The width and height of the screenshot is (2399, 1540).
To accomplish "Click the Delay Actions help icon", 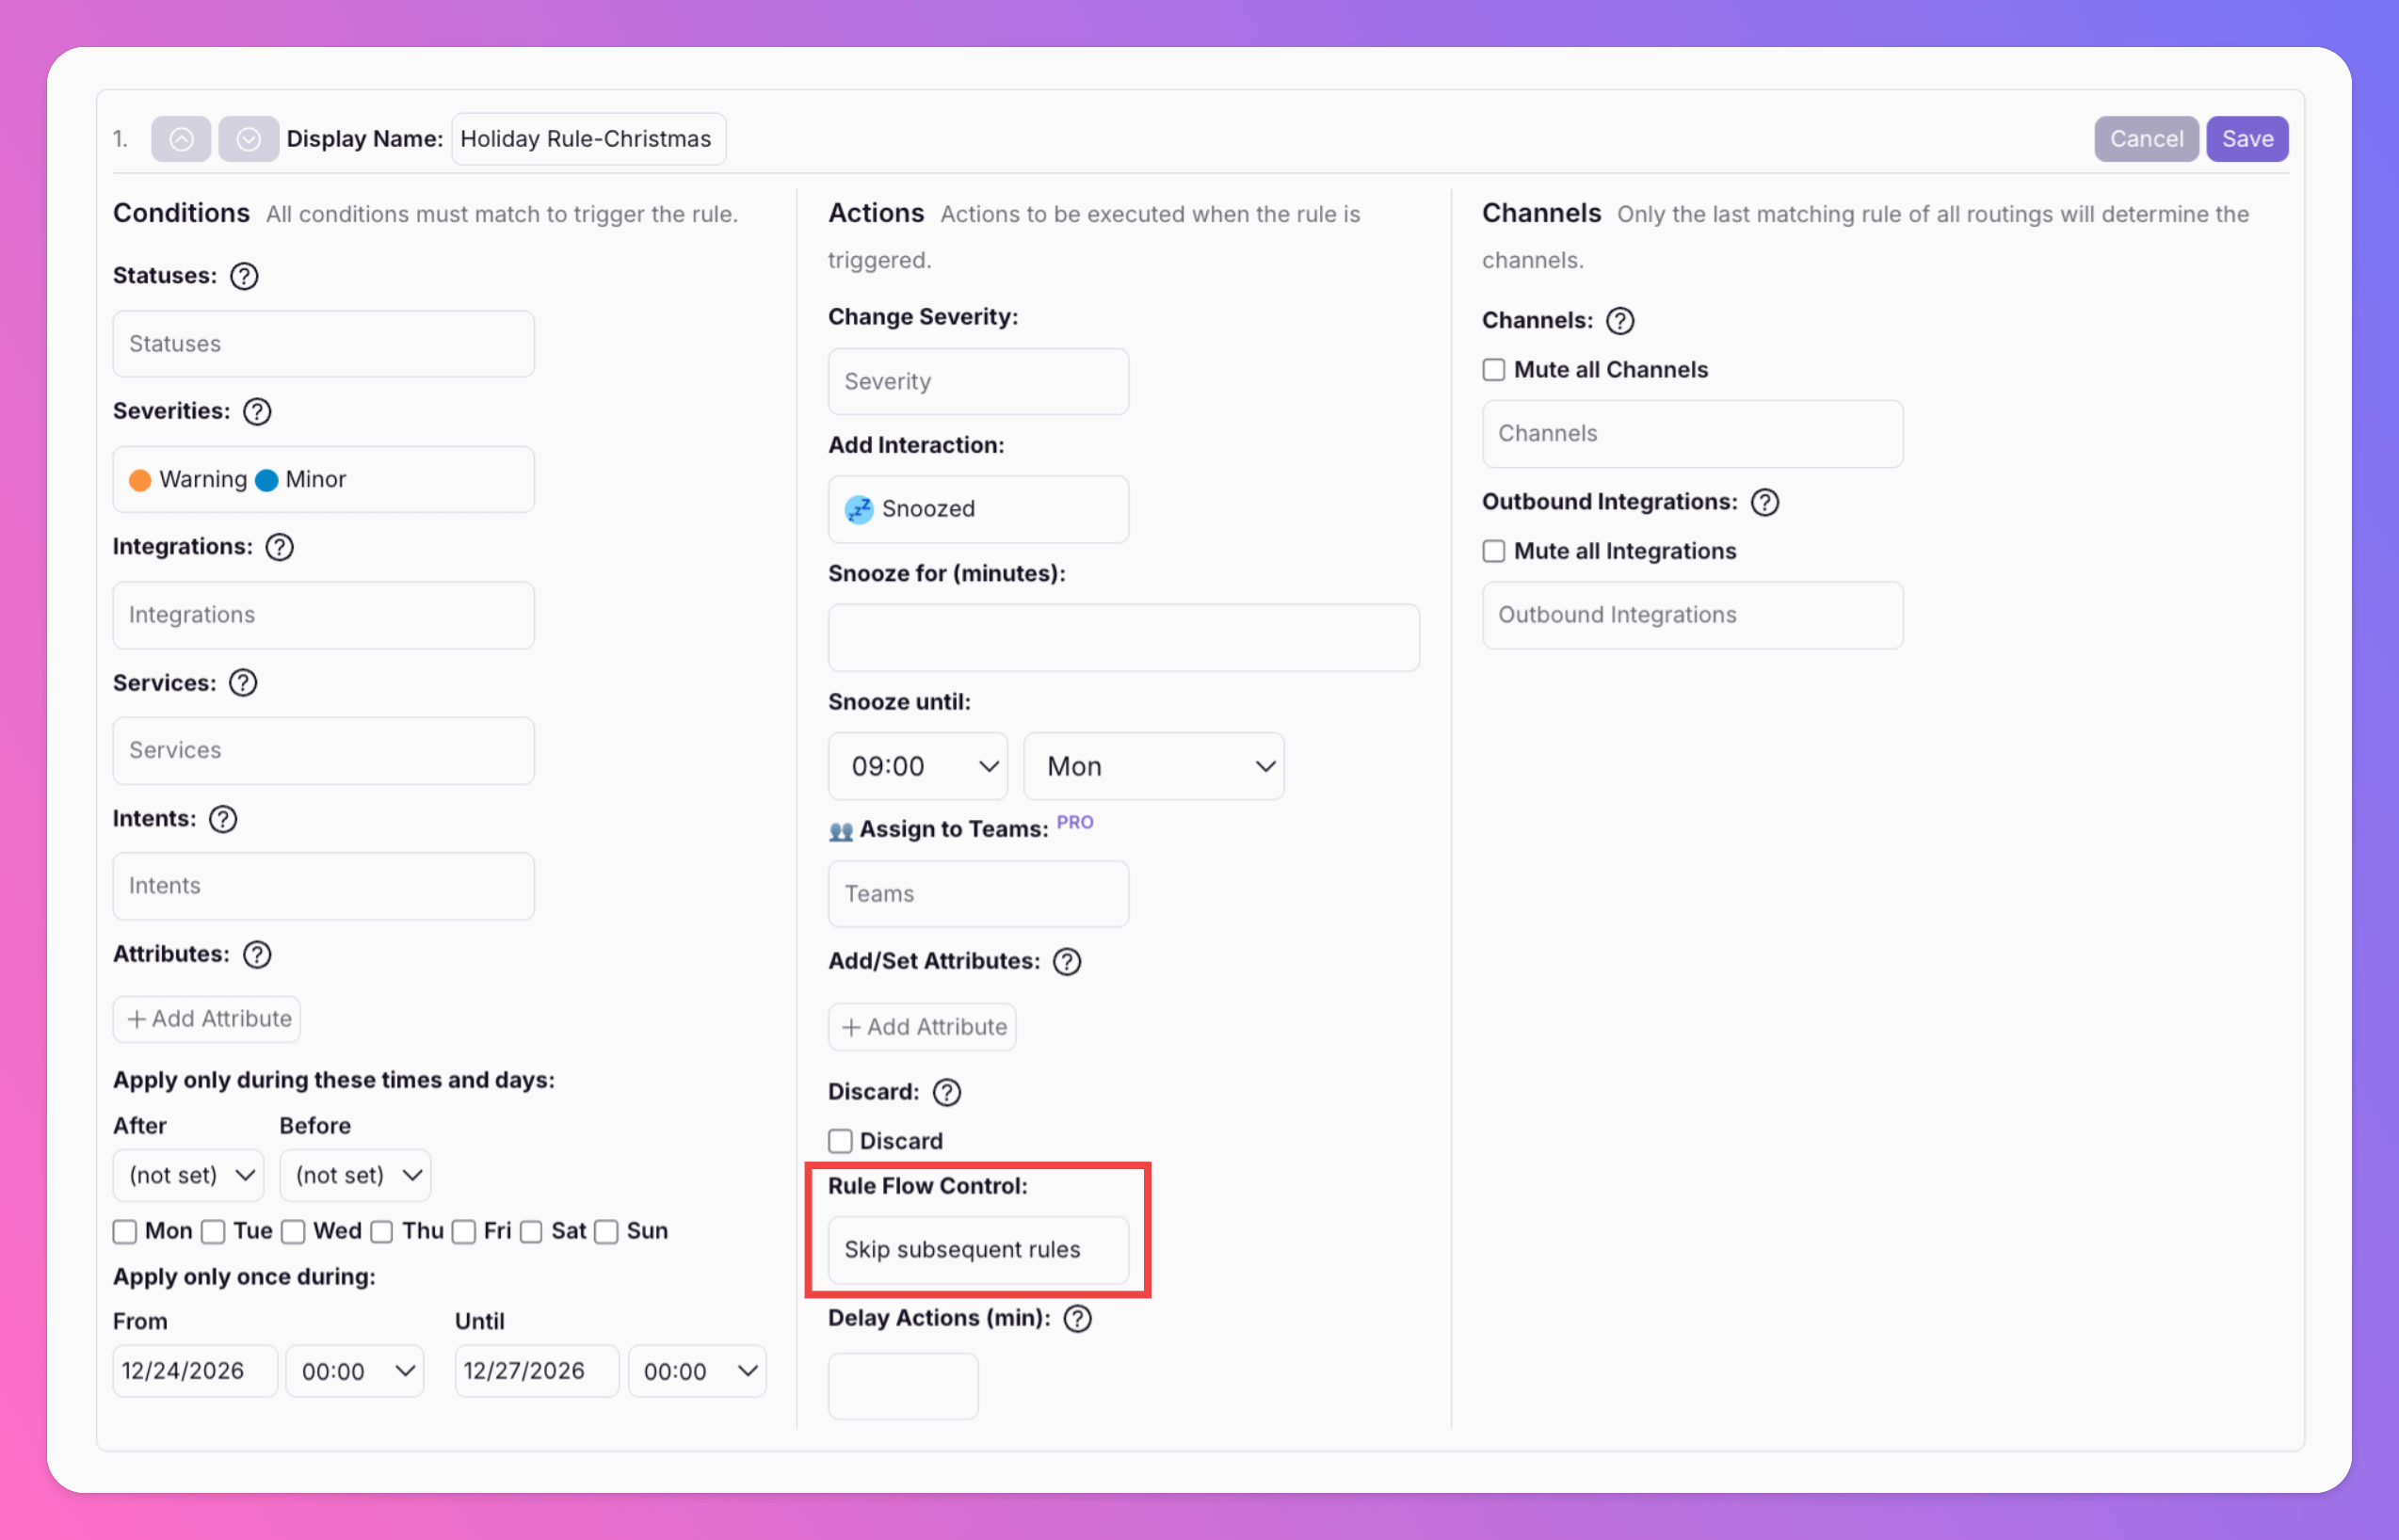I will pos(1078,1318).
